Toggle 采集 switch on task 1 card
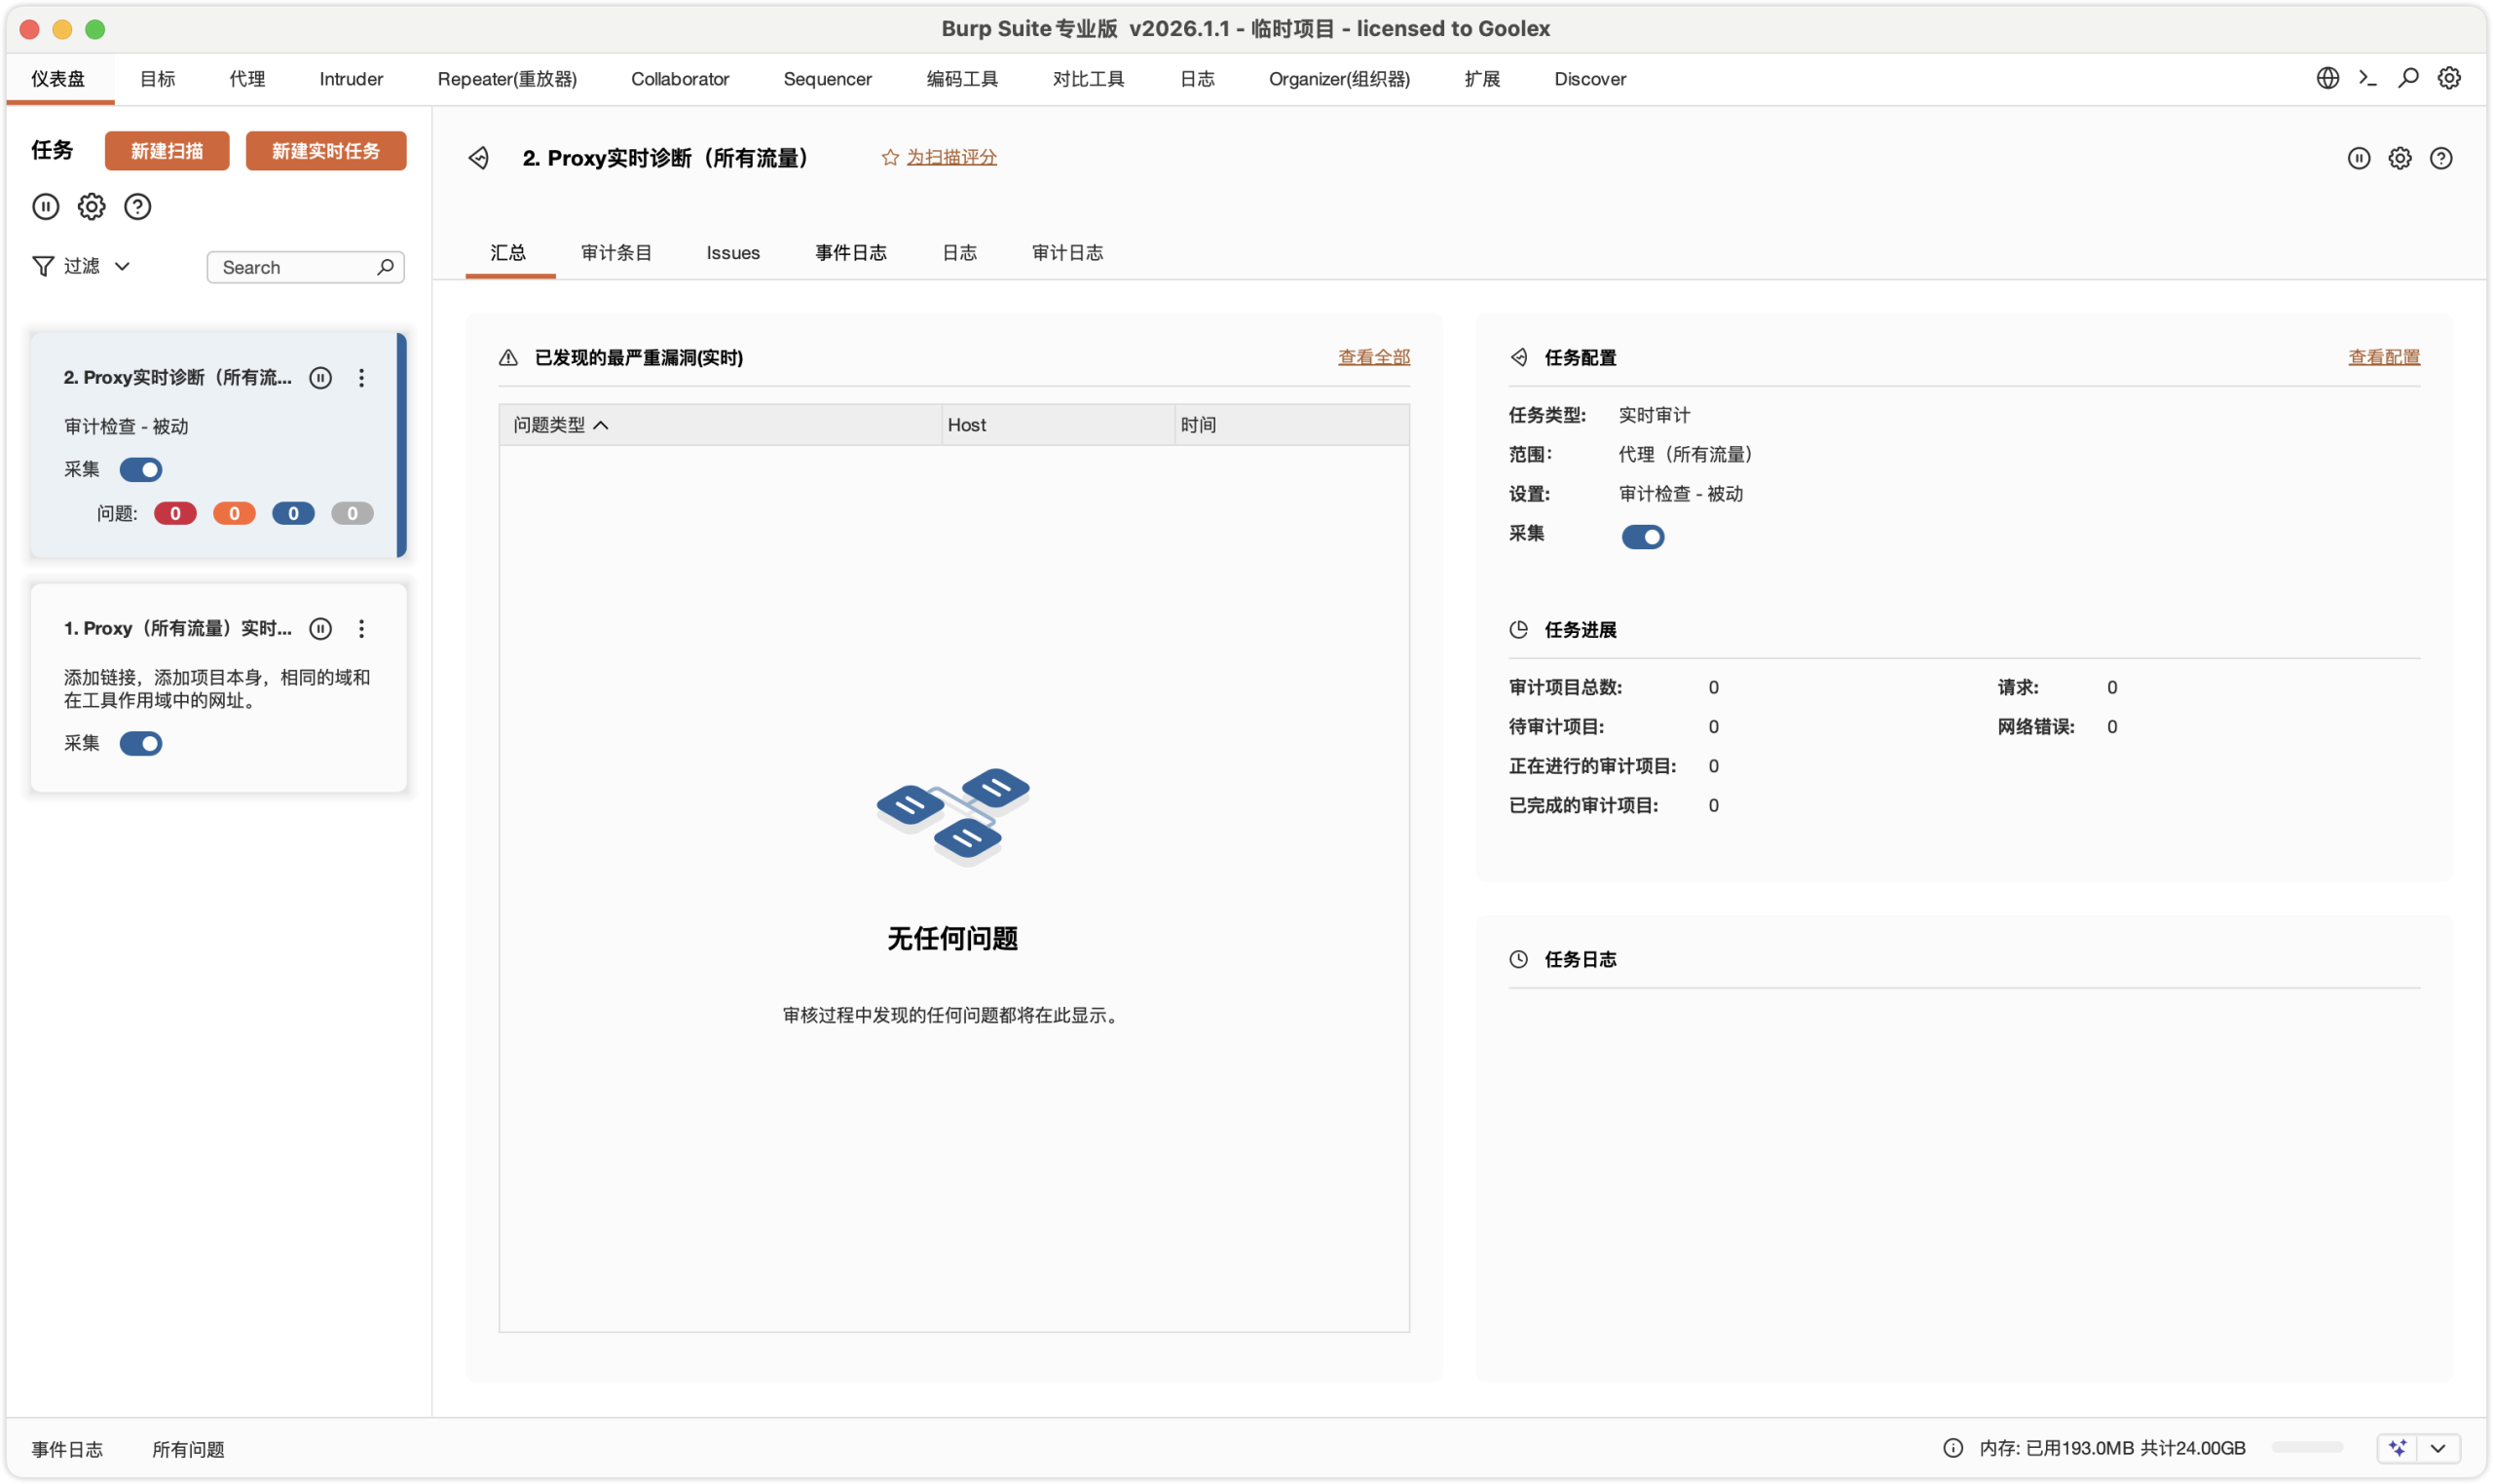The height and width of the screenshot is (1484, 2493). [140, 743]
